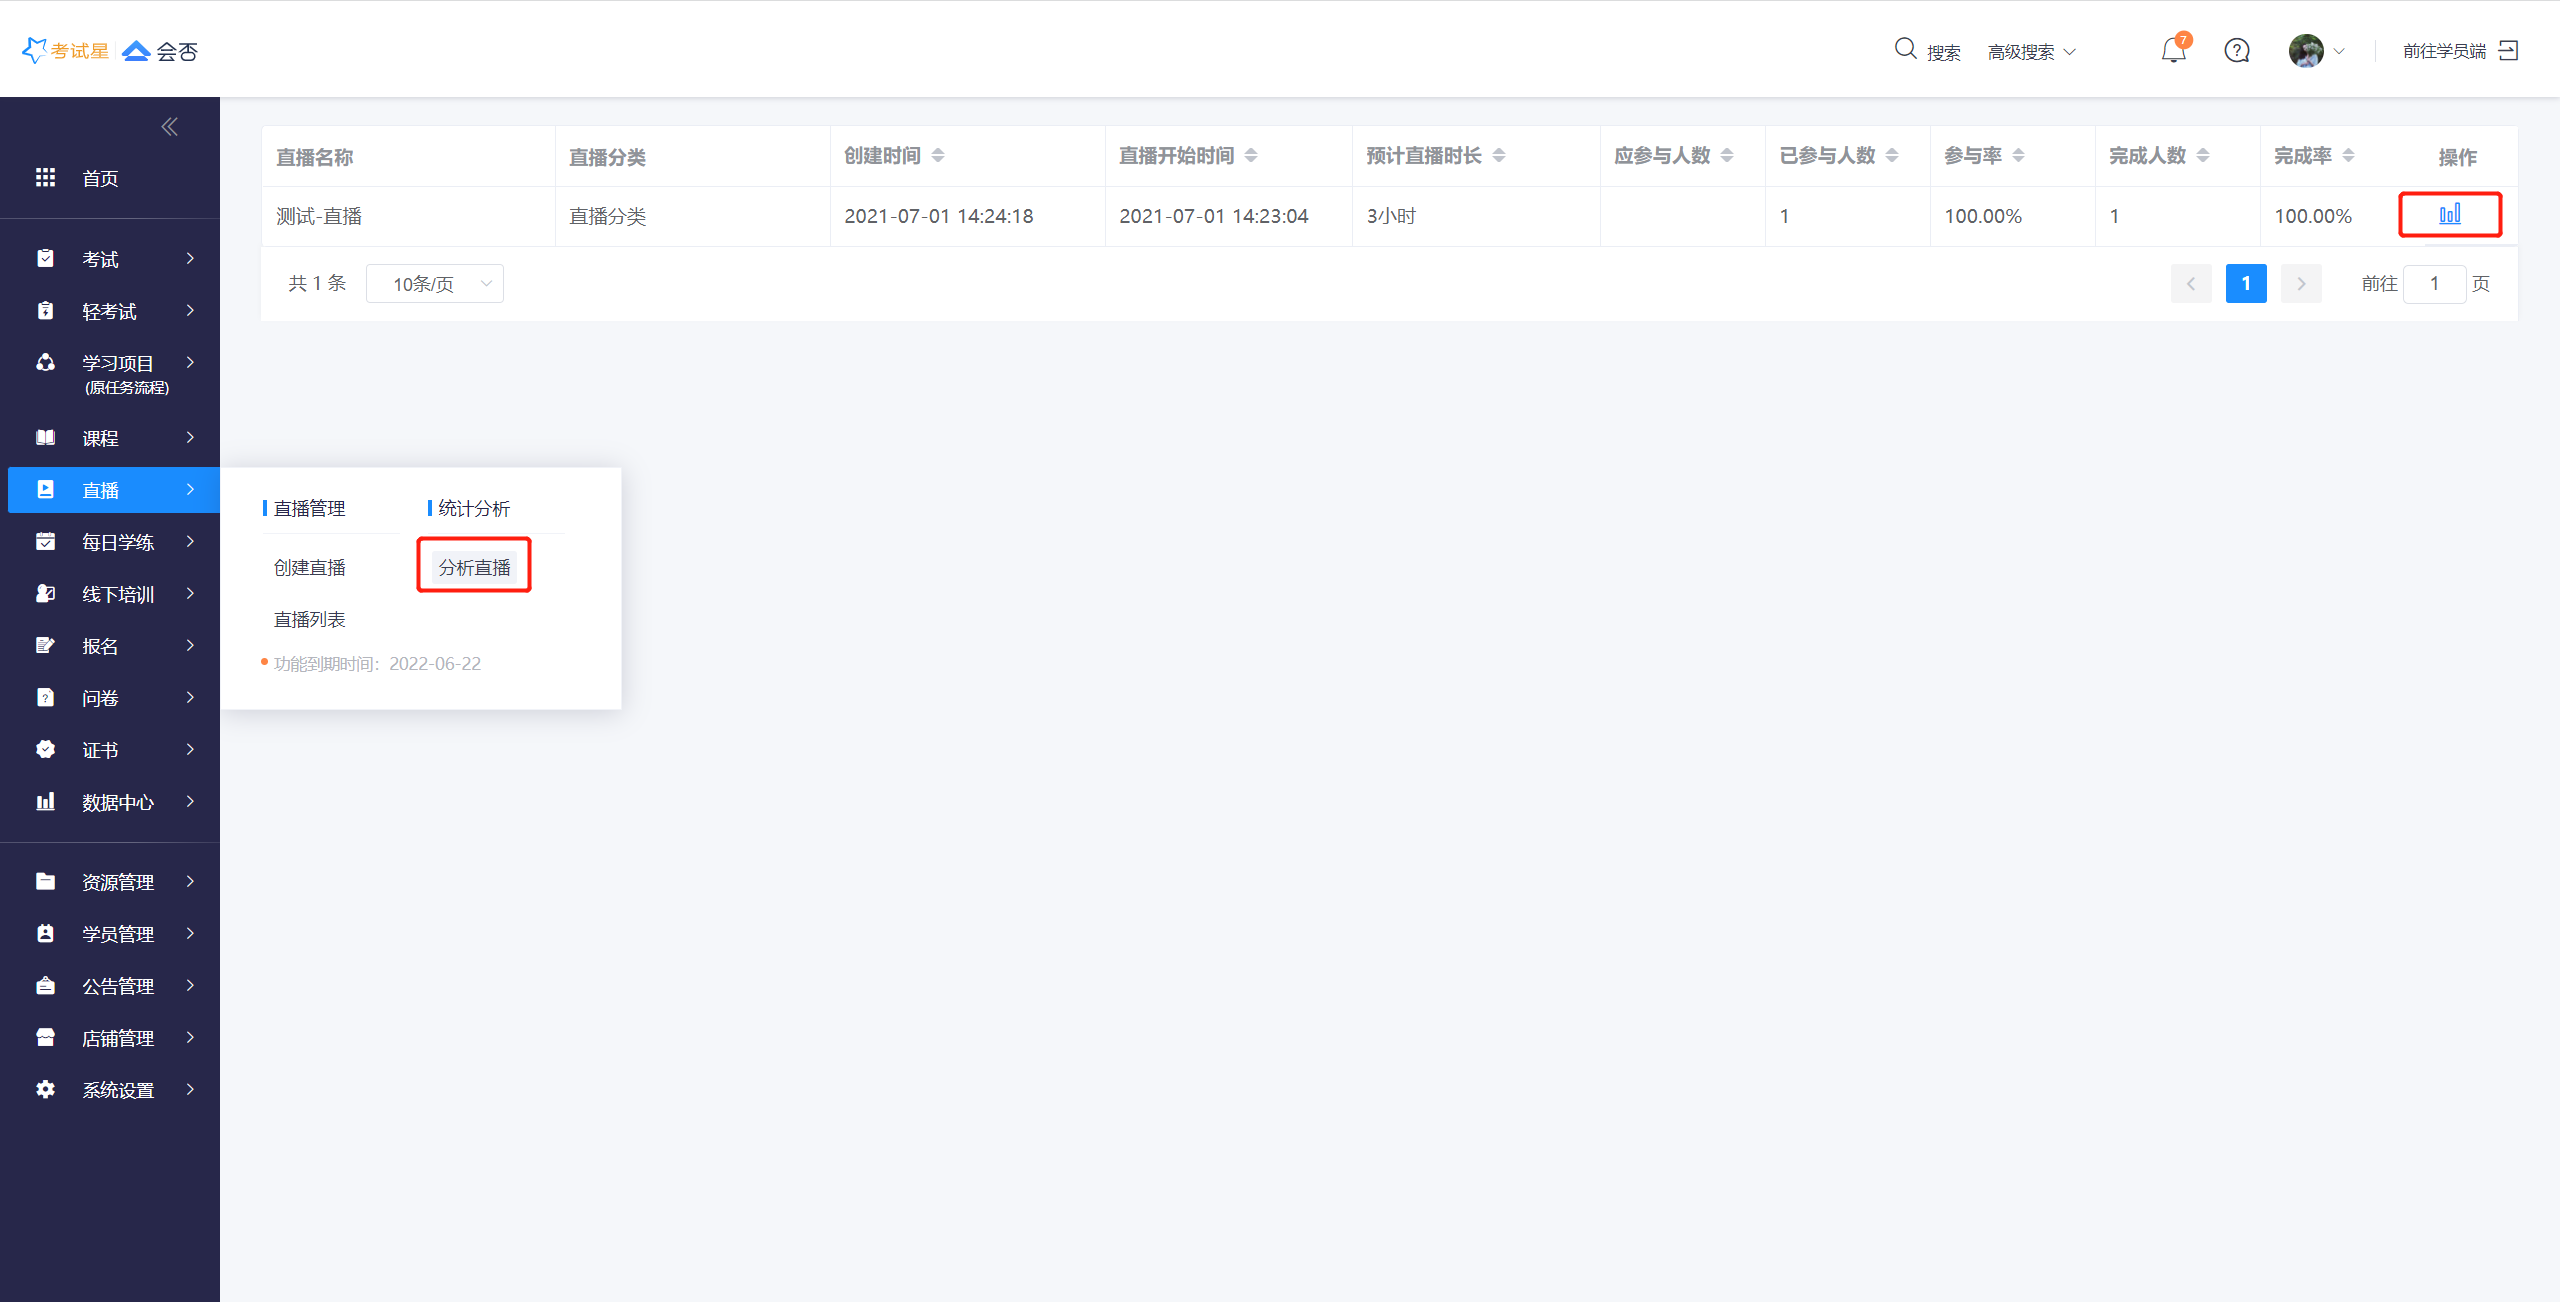Click the user avatar picture
The image size is (2560, 1302).
2306,50
